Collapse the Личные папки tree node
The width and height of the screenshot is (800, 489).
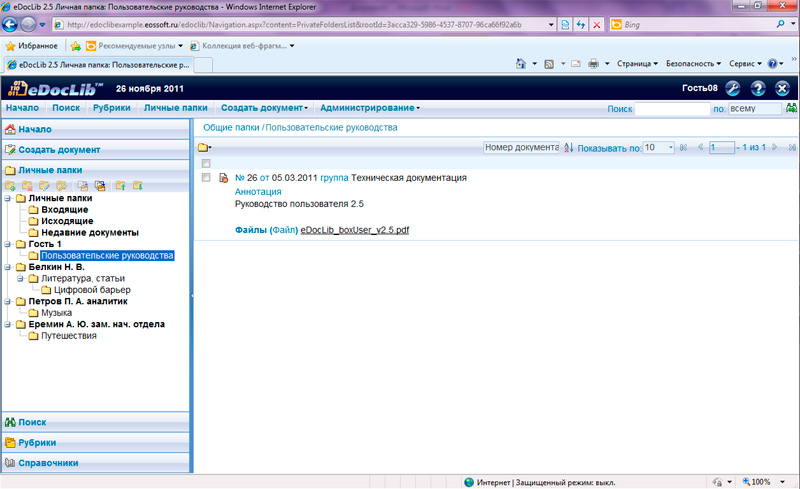[8, 198]
